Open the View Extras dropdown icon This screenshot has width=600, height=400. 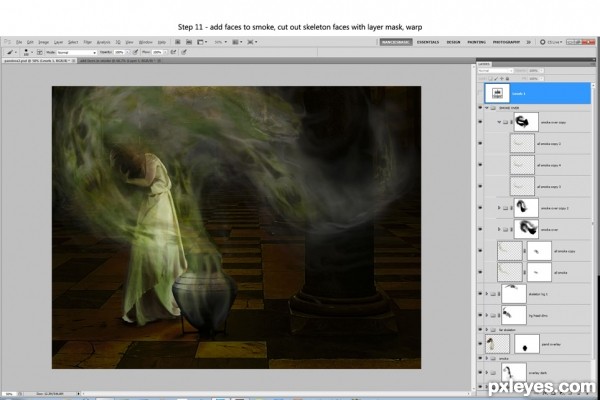click(x=202, y=42)
